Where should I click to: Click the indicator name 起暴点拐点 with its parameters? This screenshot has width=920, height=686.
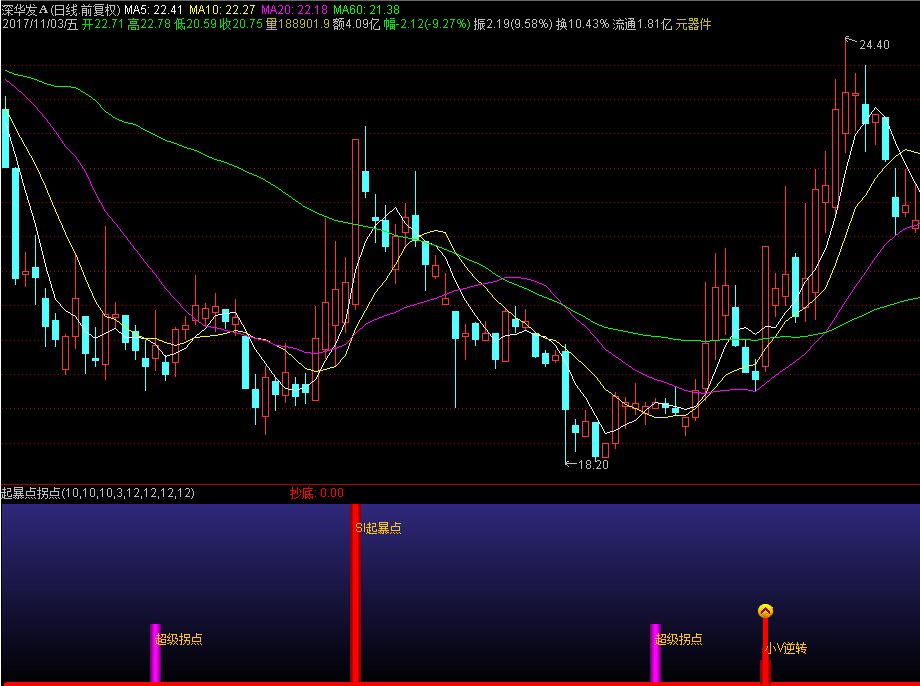(98, 493)
